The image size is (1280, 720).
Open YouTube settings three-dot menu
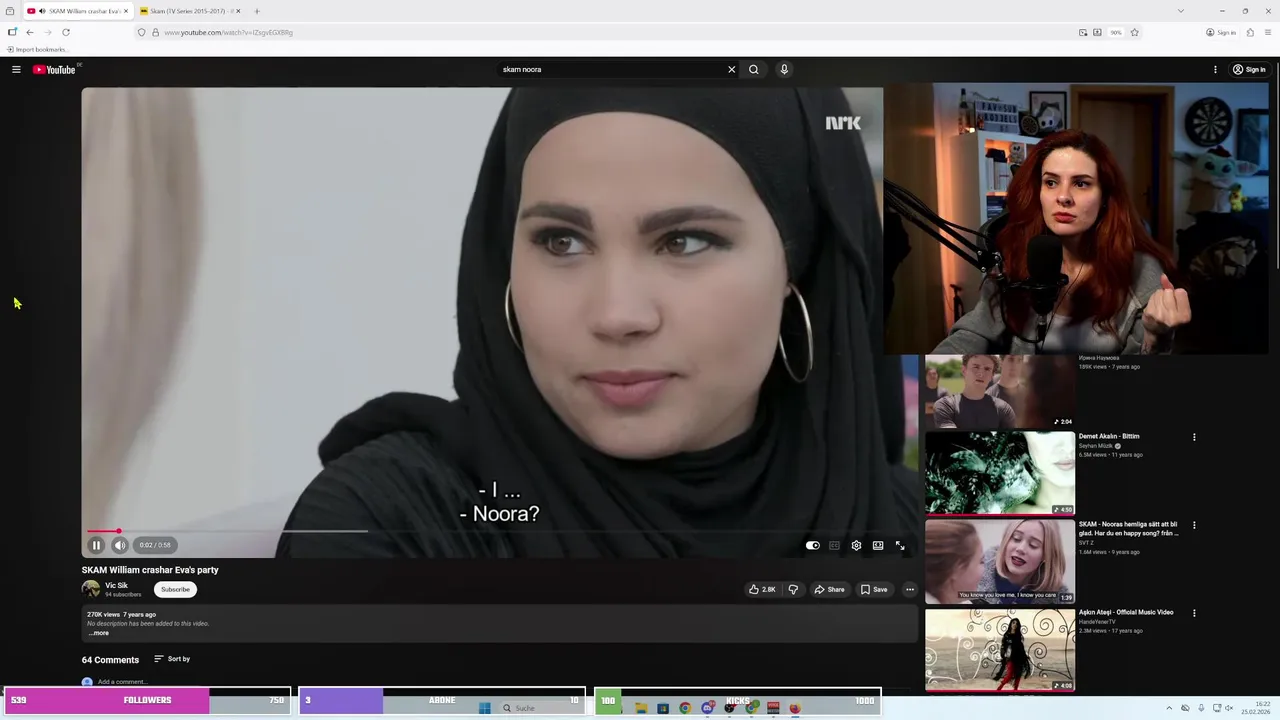(1215, 69)
